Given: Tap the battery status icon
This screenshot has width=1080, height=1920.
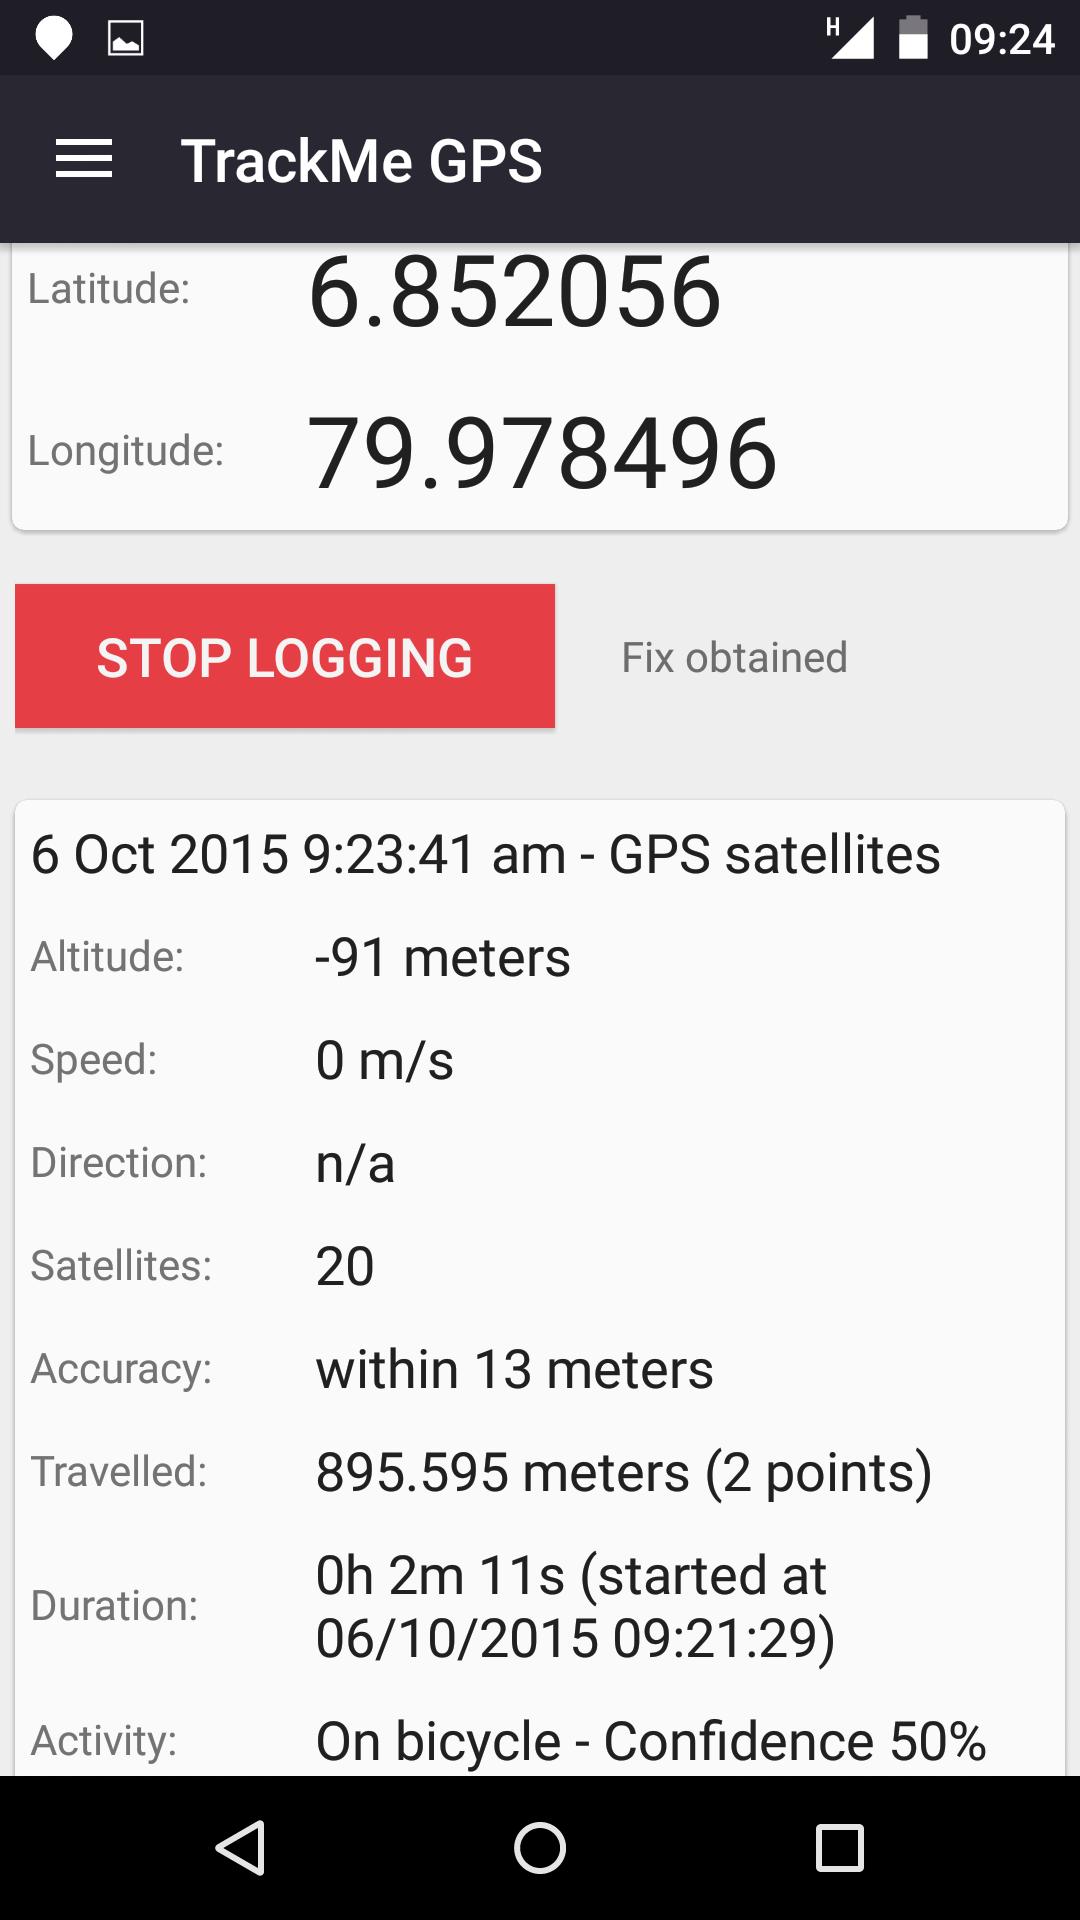Looking at the screenshot, I should coord(913,39).
